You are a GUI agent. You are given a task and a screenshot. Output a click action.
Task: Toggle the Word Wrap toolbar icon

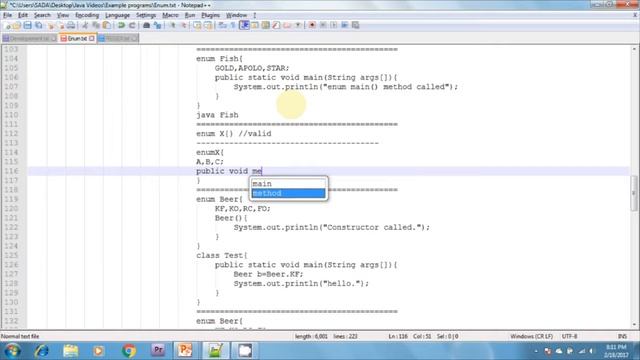click(x=222, y=25)
